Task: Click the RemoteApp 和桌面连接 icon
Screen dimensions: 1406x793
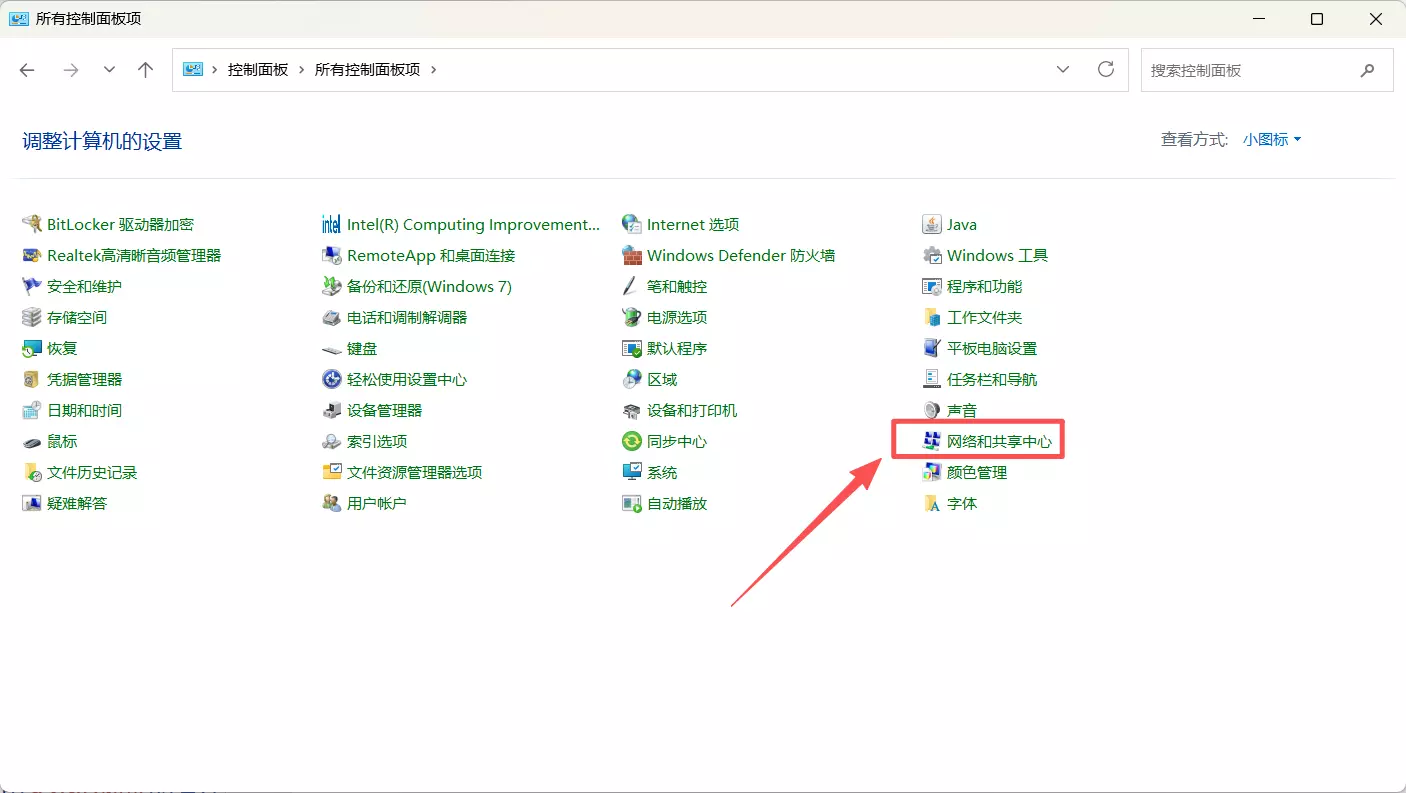Action: [331, 255]
